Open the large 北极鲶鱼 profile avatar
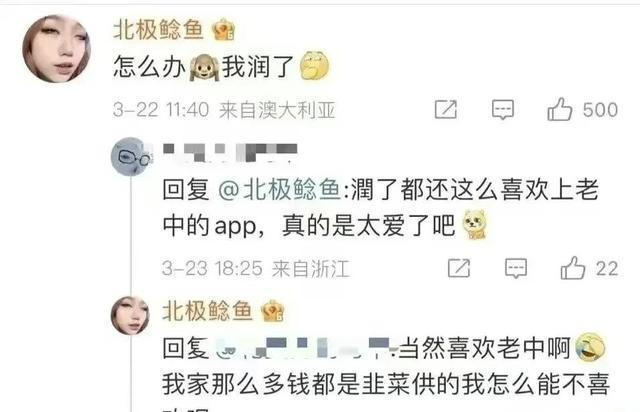Viewport: 640px width, 412px height. [x=56, y=49]
